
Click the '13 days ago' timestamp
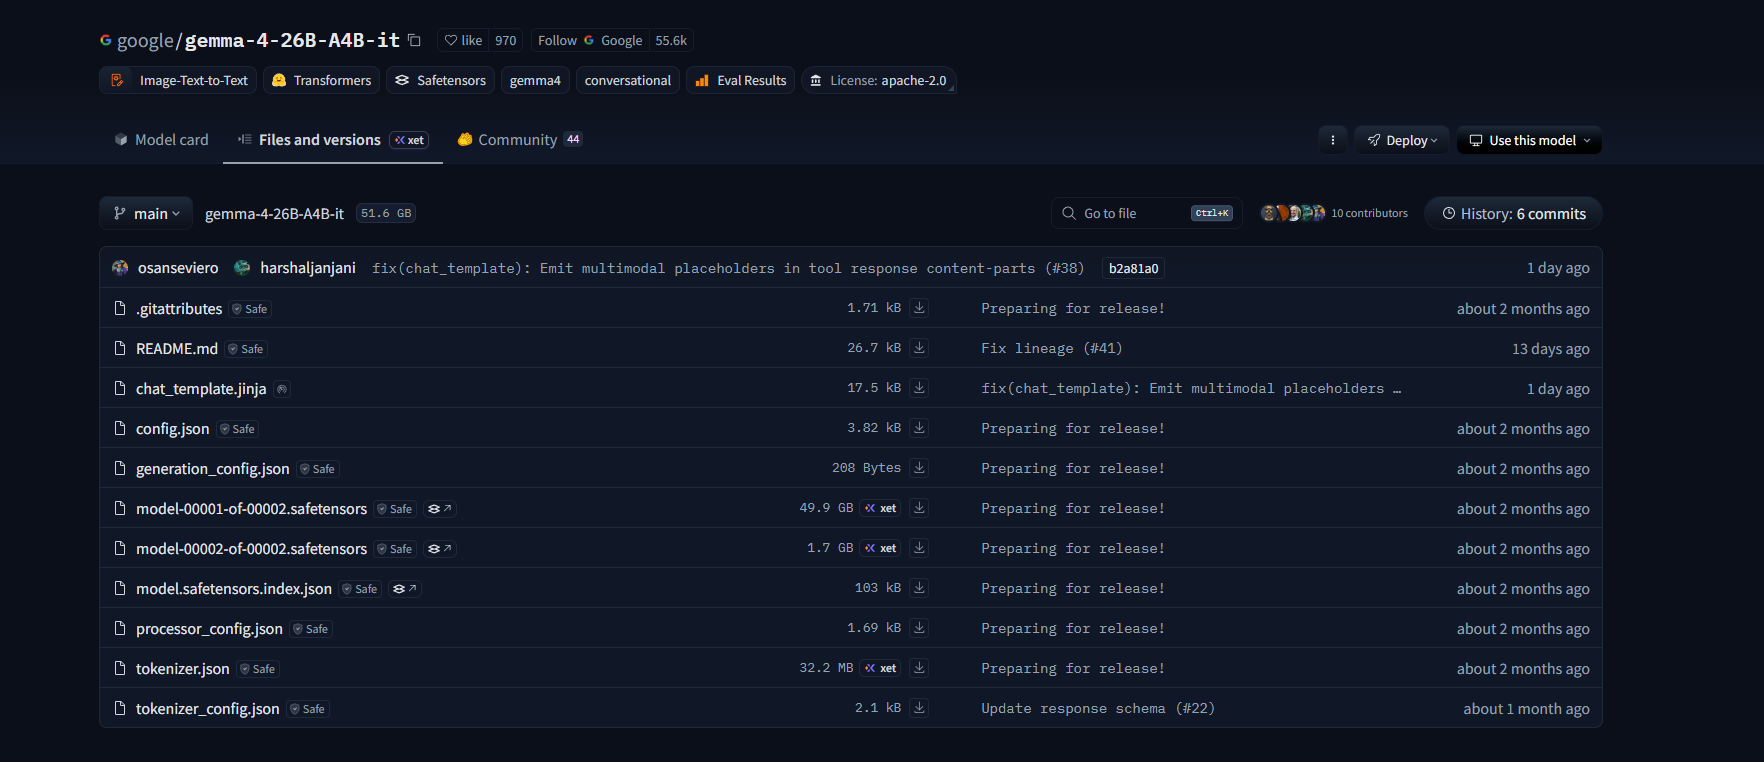[1550, 349]
